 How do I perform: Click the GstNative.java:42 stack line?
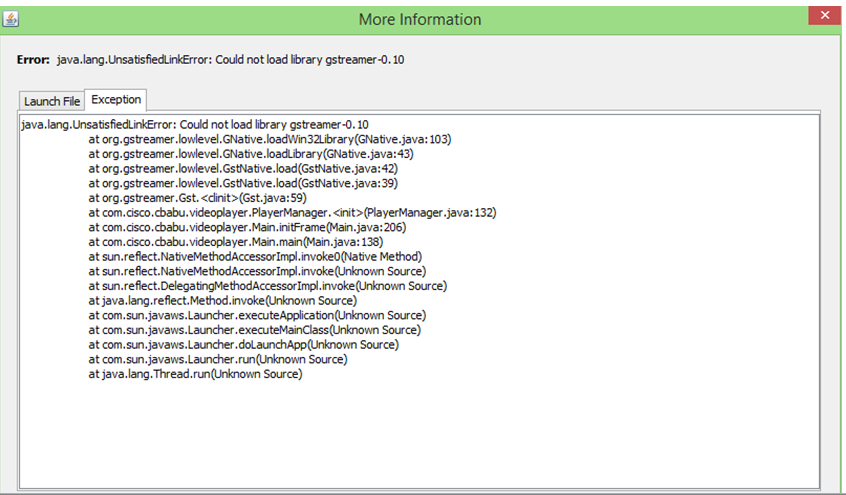243,168
